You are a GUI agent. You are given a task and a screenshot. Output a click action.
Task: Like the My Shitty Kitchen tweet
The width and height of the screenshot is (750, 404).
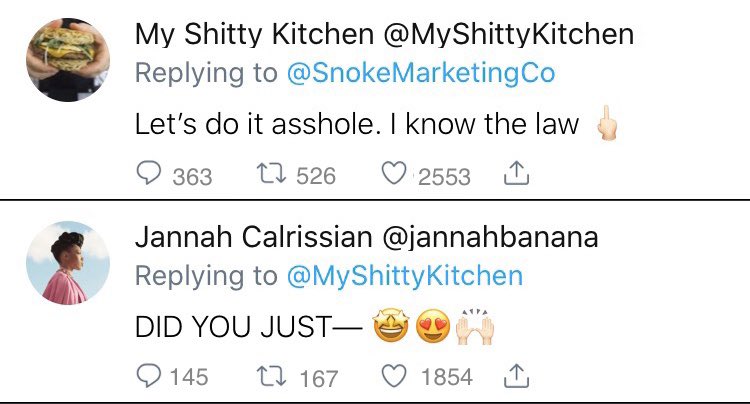point(394,174)
